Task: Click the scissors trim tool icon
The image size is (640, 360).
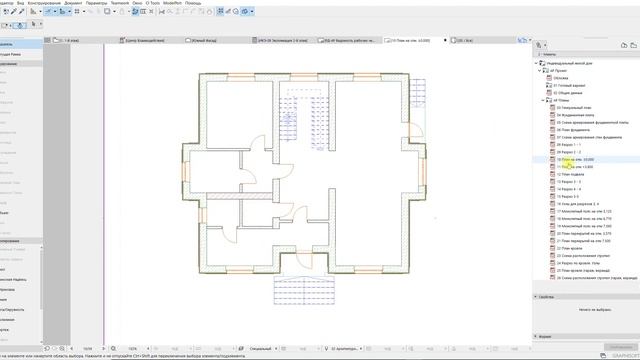Action: (162, 11)
